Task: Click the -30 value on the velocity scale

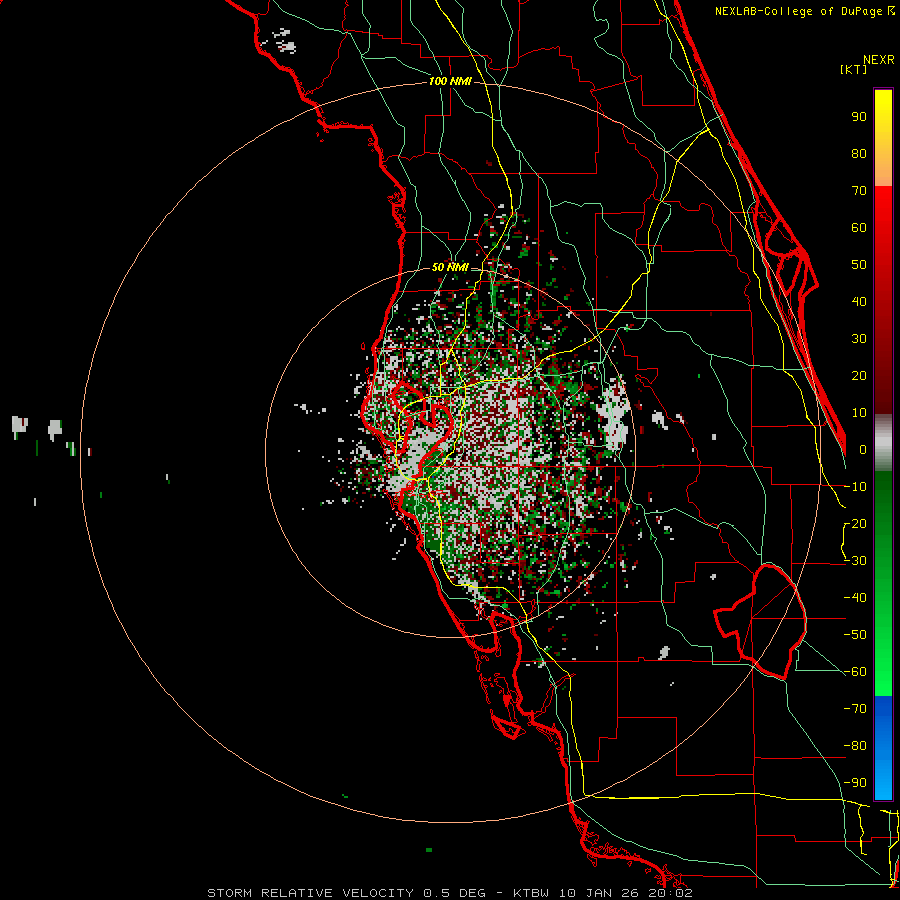Action: 855,561
